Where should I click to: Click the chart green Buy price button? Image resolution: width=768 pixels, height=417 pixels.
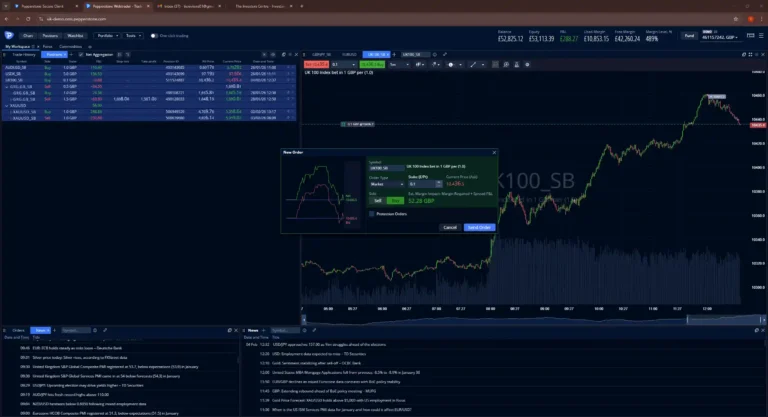(372, 65)
